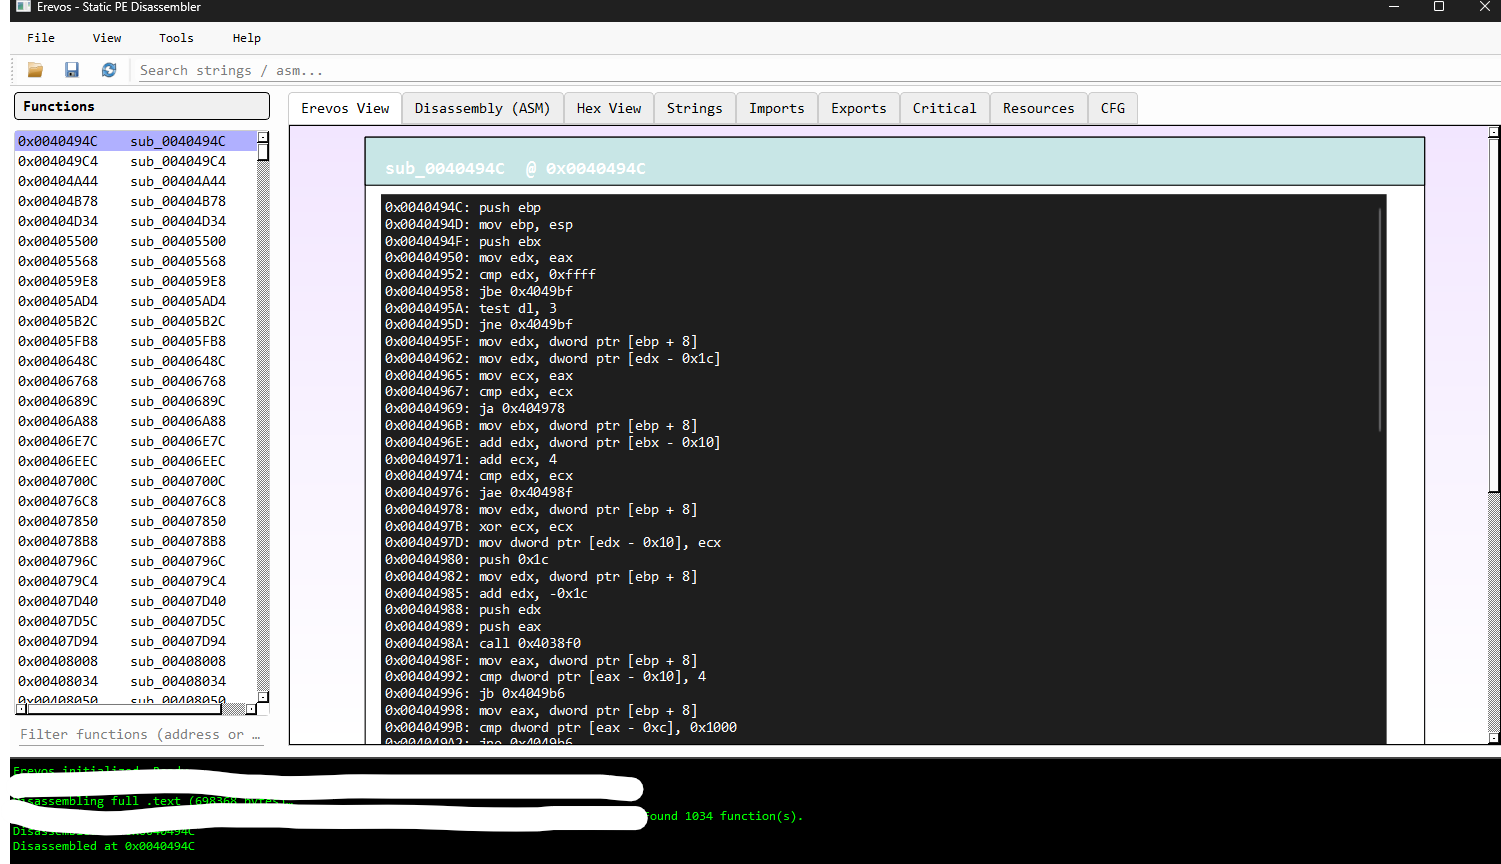
Task: Click the functions list scroll-left arrow
Action: pos(22,709)
